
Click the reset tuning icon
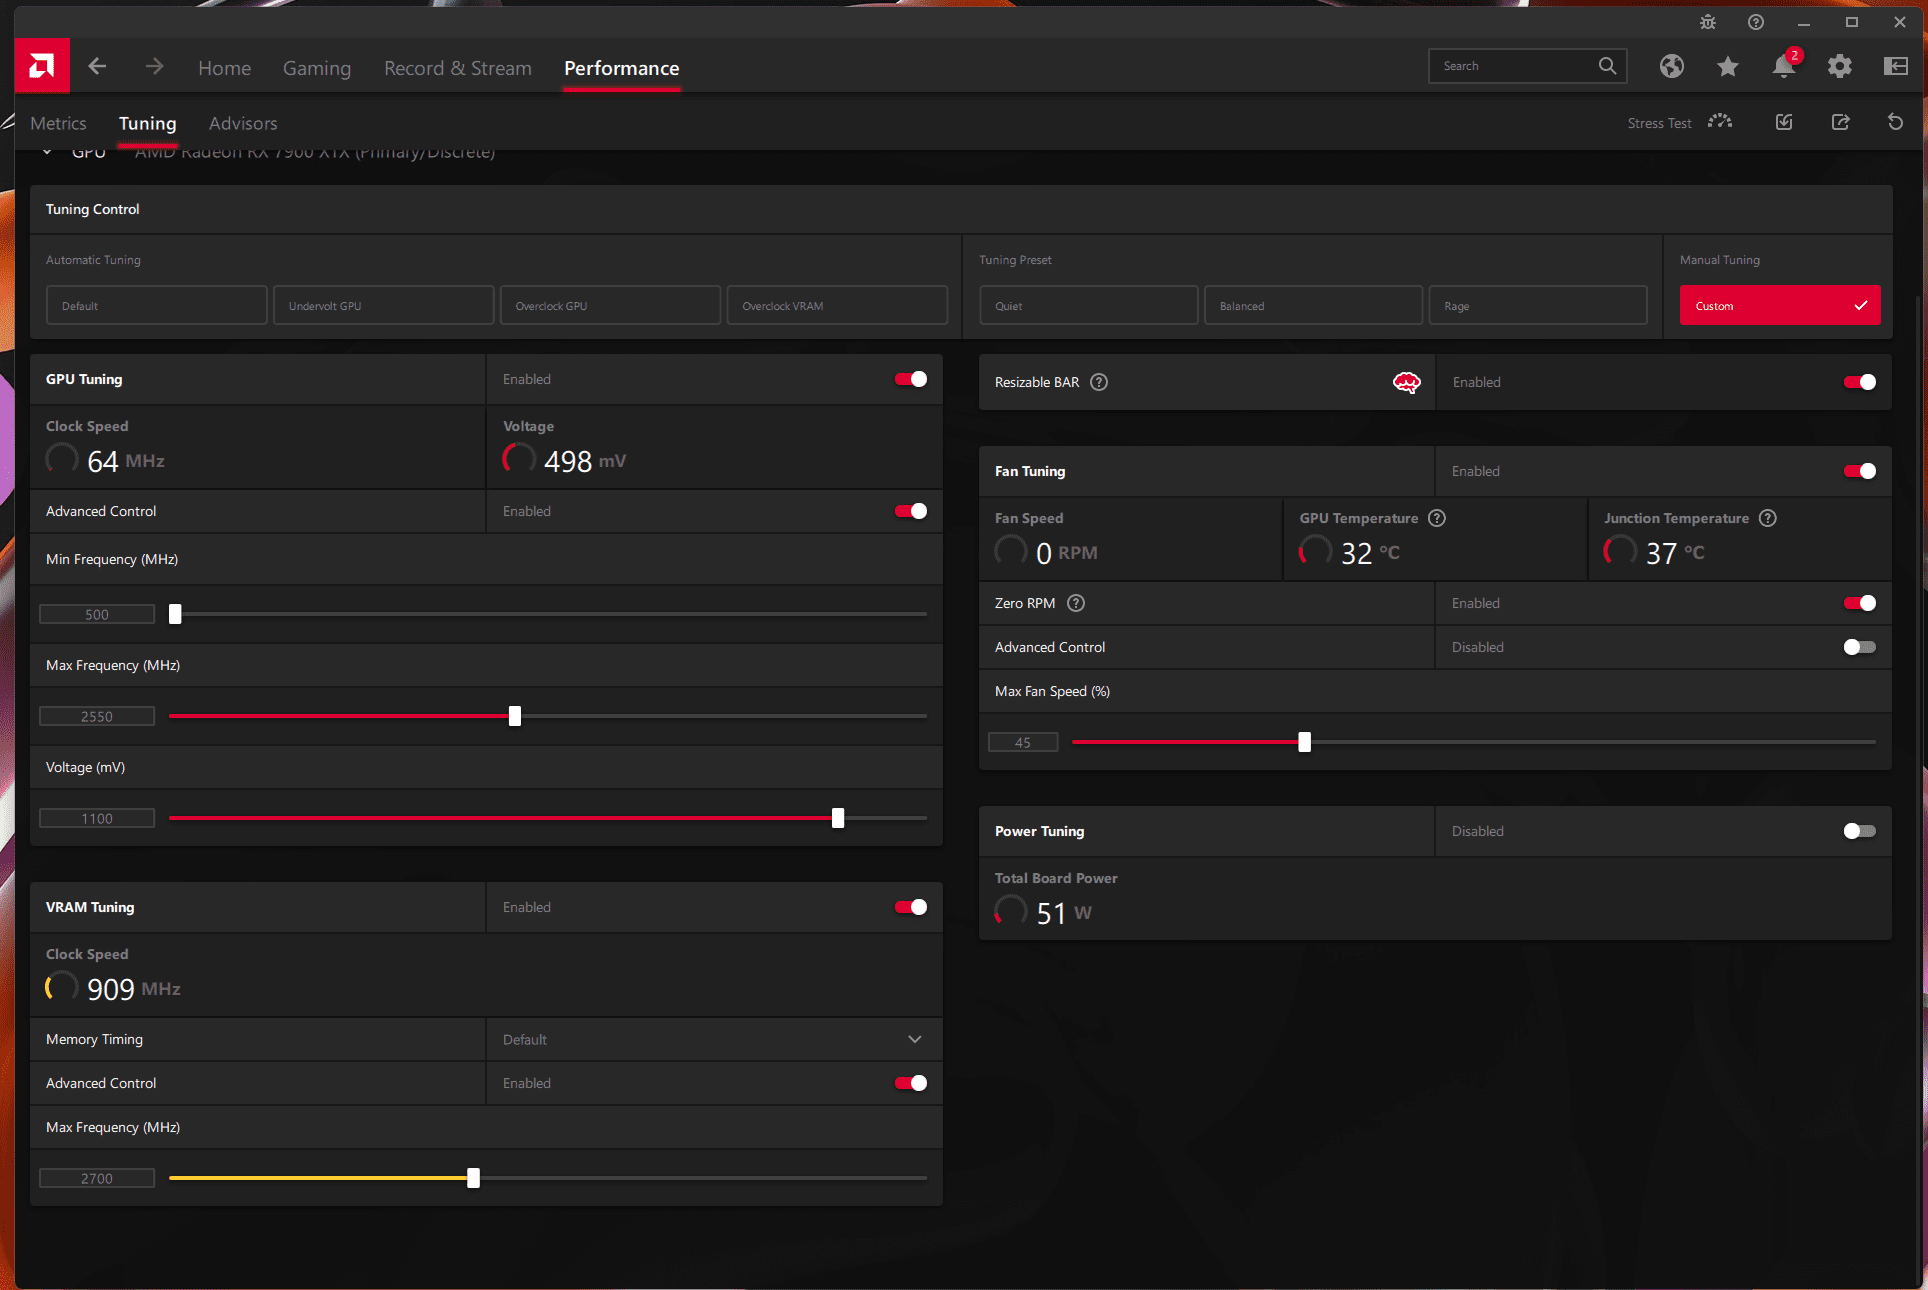click(x=1895, y=122)
